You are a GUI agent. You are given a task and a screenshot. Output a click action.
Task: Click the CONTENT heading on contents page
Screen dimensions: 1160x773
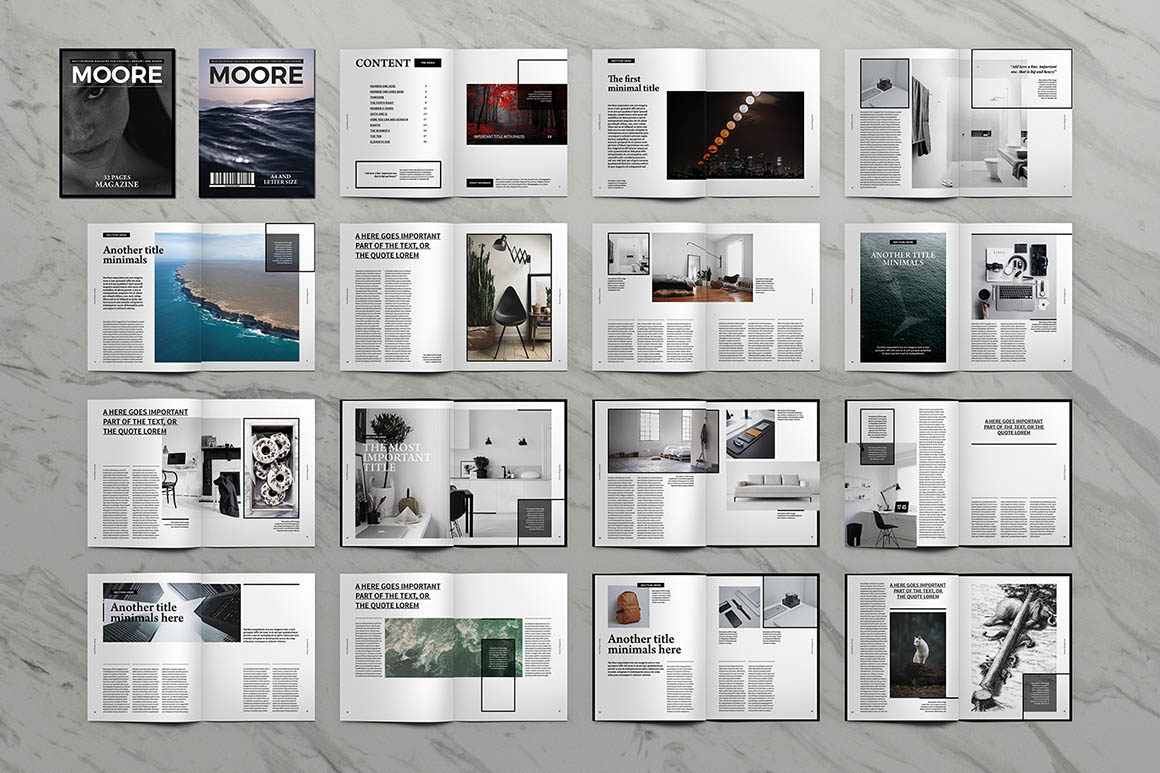click(383, 63)
